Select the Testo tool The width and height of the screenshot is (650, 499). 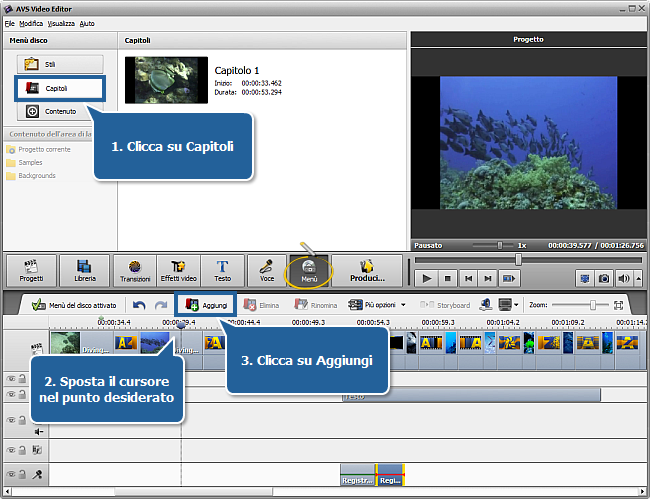pyautogui.click(x=222, y=270)
